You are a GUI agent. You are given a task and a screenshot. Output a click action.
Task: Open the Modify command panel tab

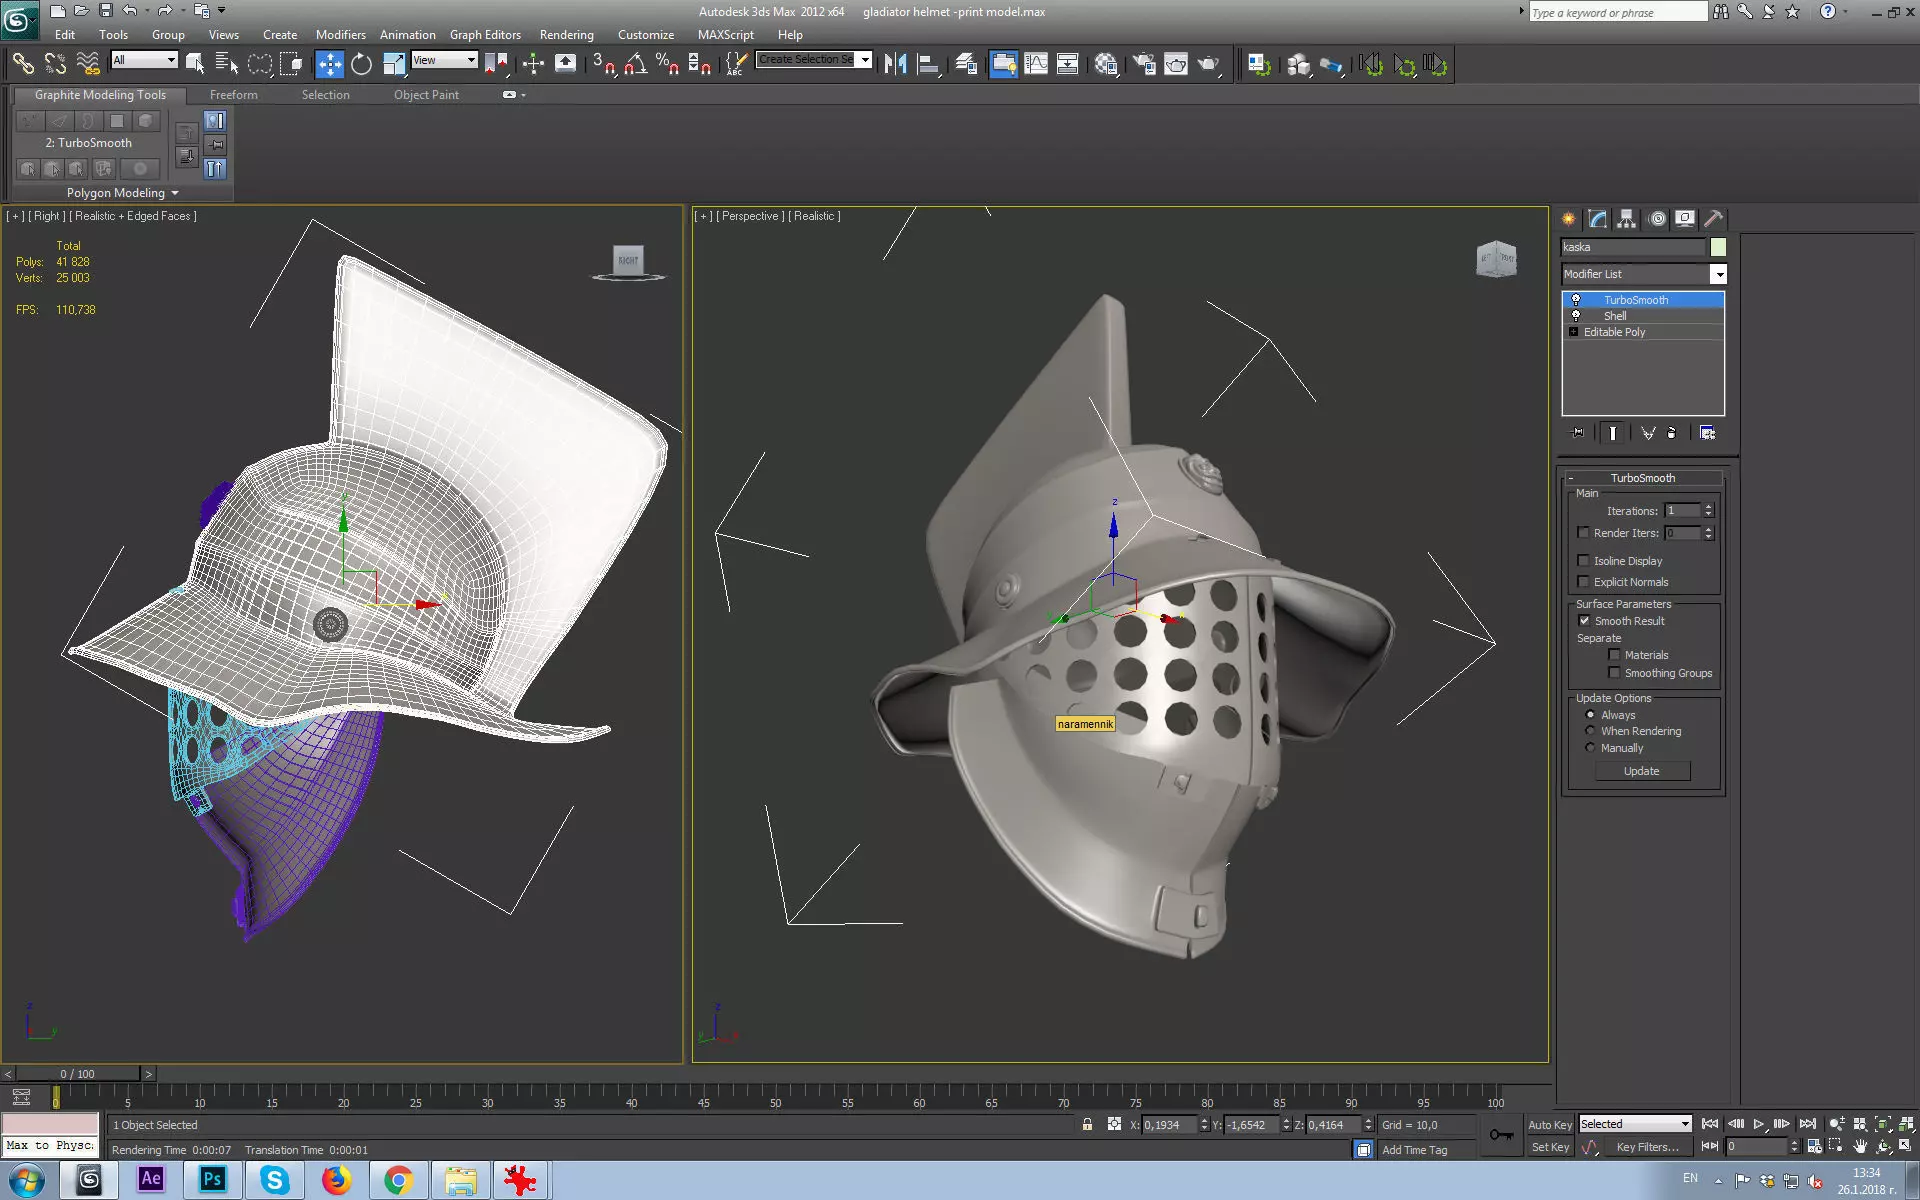click(1598, 219)
